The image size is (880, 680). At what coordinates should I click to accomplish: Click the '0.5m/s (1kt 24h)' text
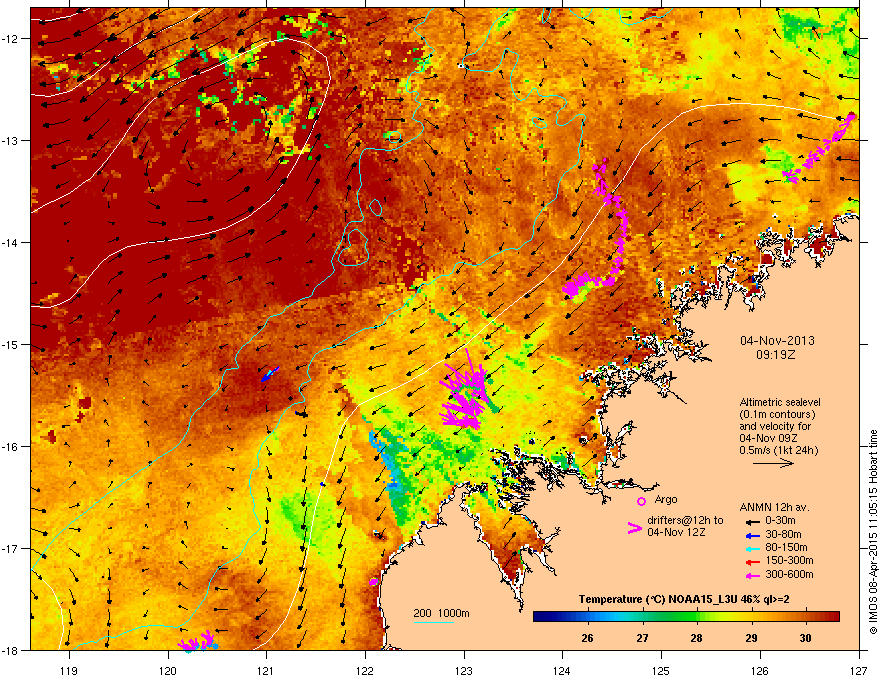click(x=778, y=450)
